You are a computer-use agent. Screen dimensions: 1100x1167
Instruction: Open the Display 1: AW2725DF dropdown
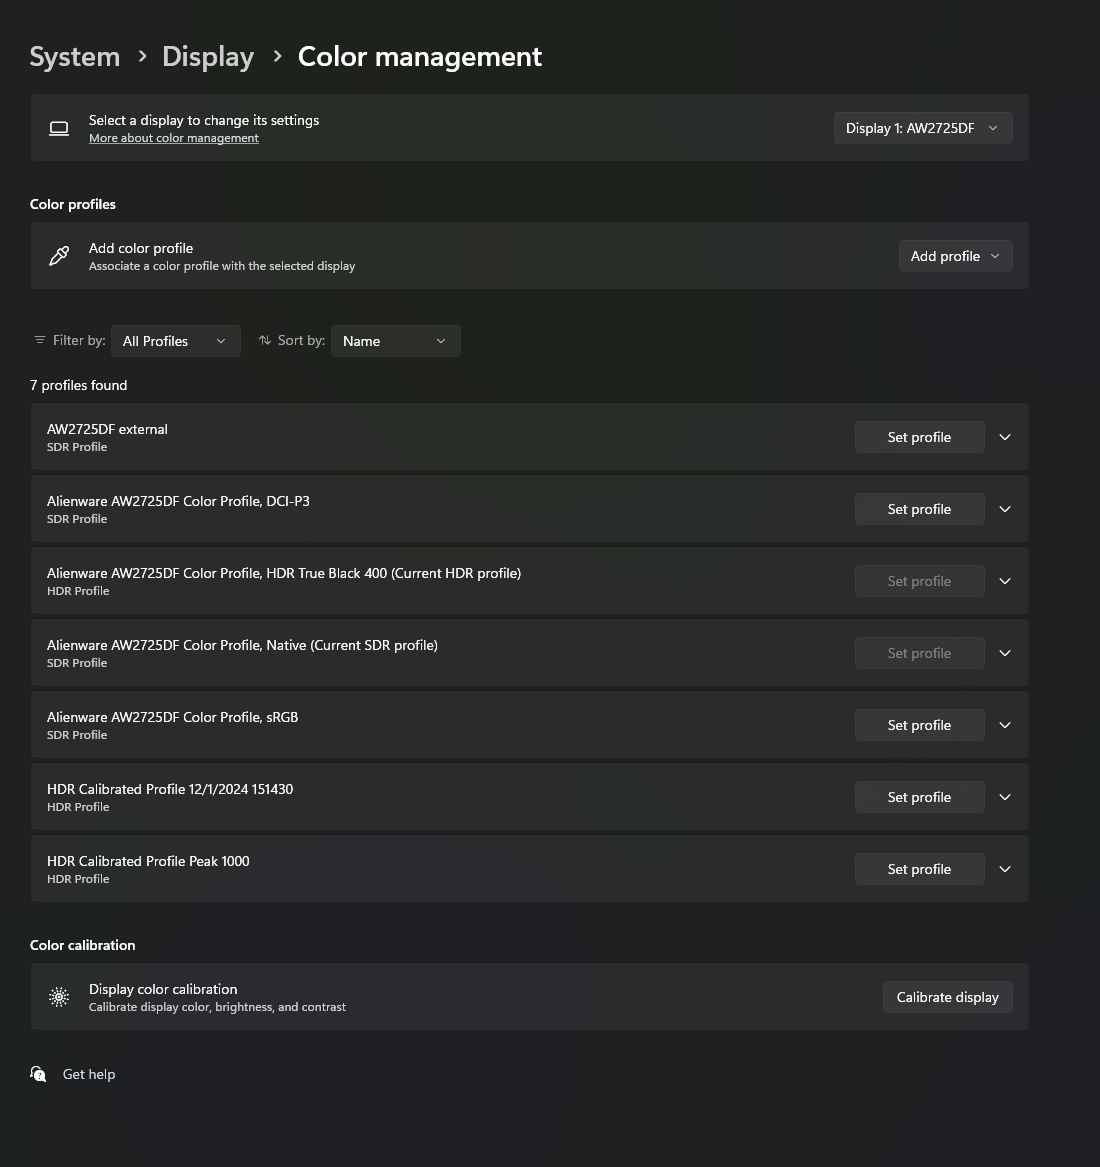pyautogui.click(x=922, y=128)
